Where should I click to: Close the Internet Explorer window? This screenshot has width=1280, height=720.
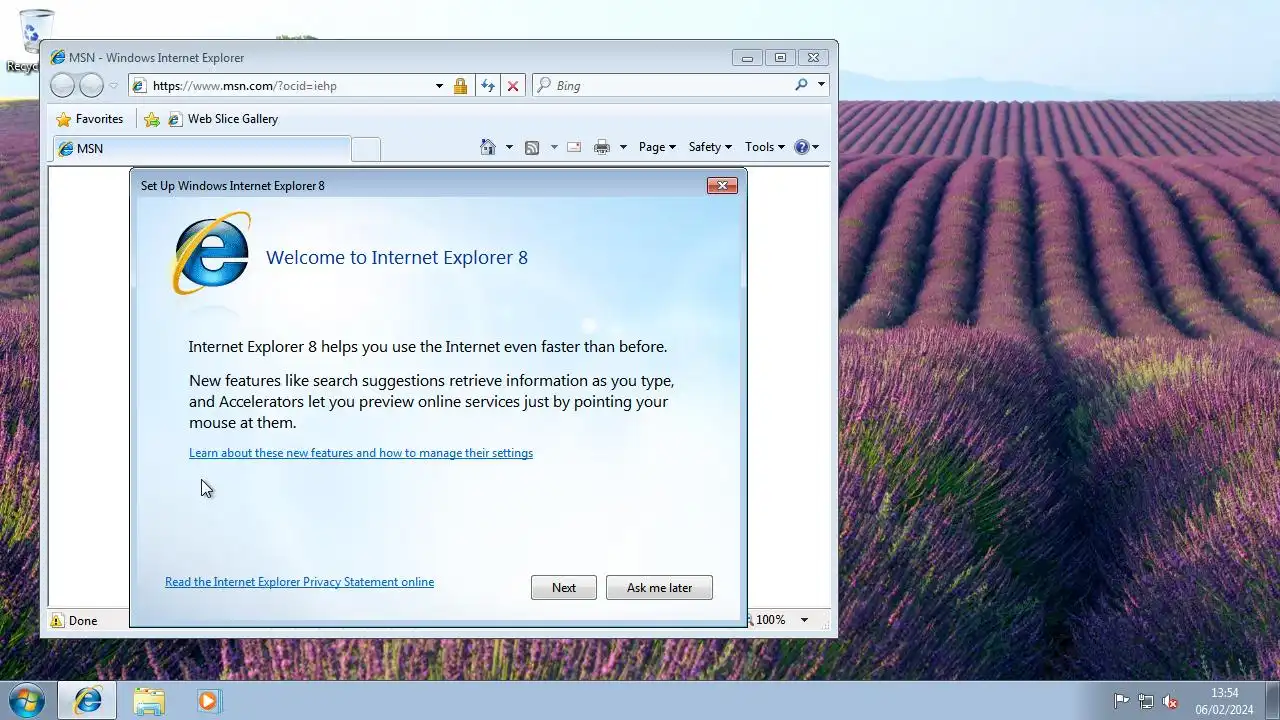[813, 58]
